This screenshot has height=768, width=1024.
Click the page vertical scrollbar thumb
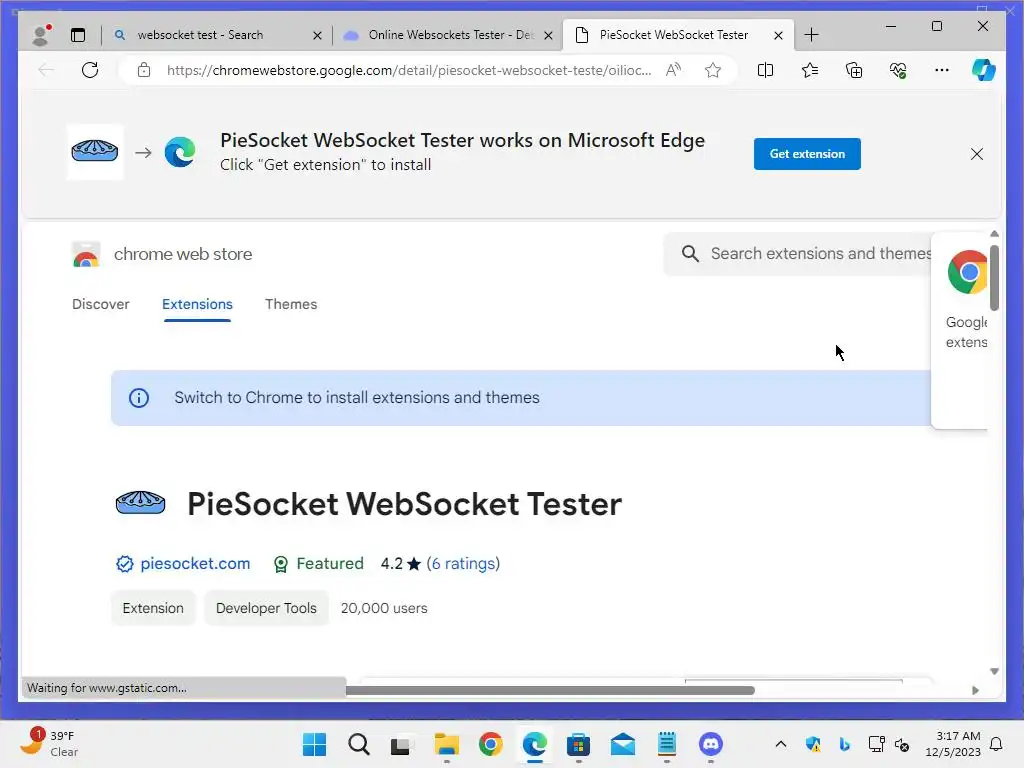[994, 278]
